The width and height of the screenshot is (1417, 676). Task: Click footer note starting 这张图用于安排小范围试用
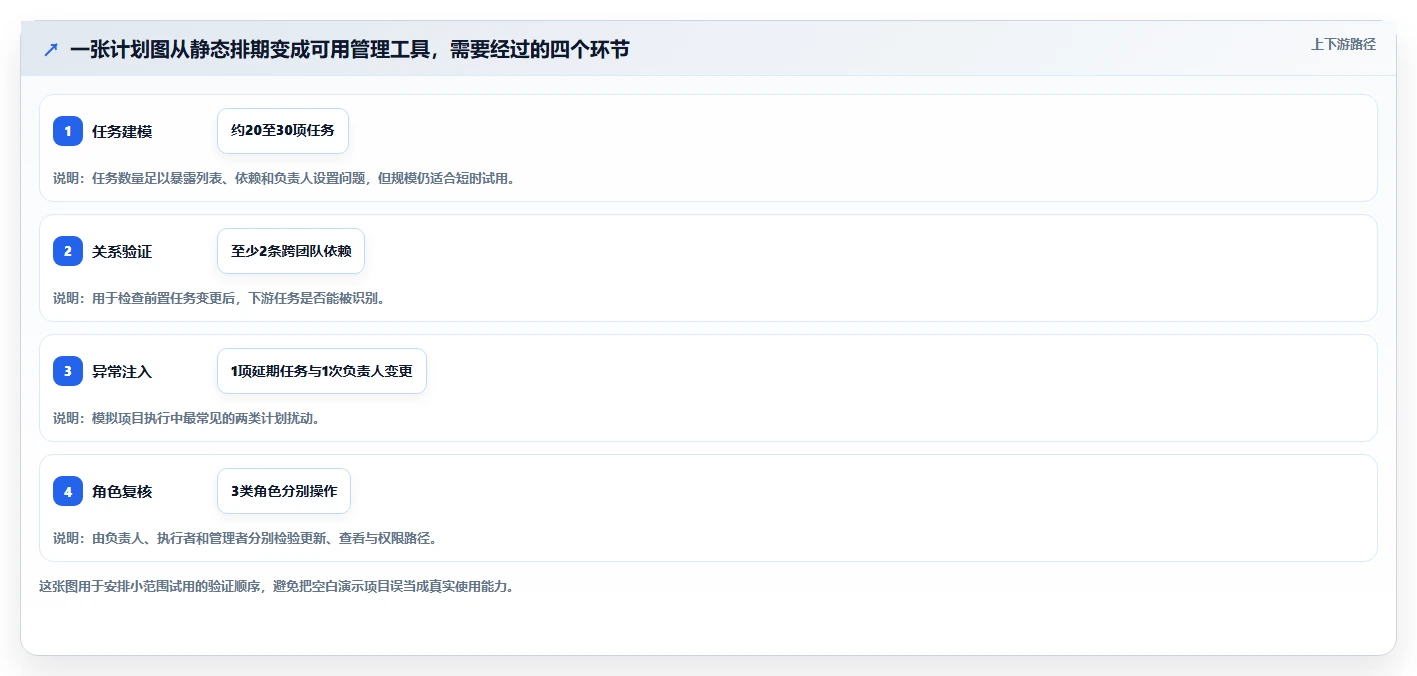point(277,586)
